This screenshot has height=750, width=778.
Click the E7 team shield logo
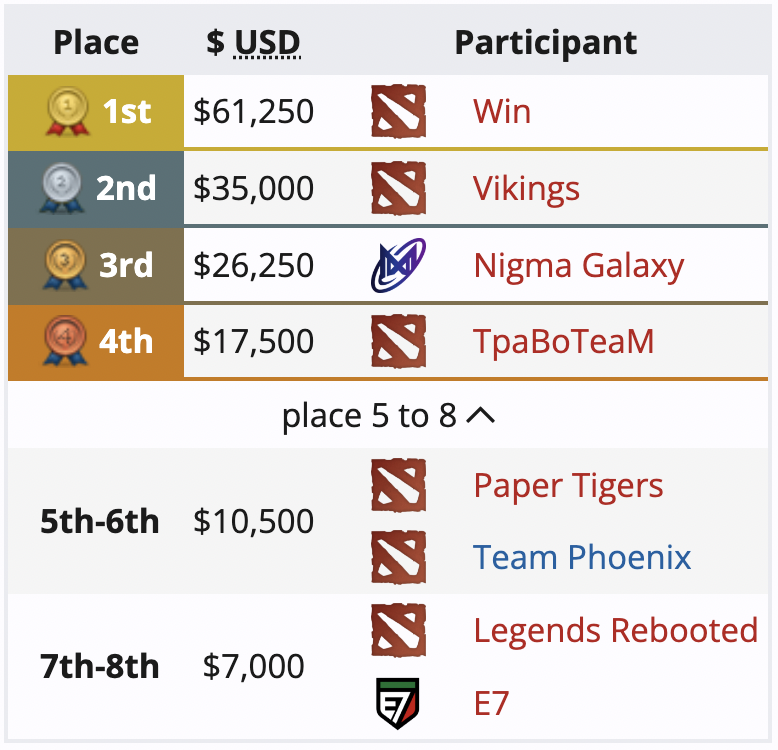(x=398, y=703)
